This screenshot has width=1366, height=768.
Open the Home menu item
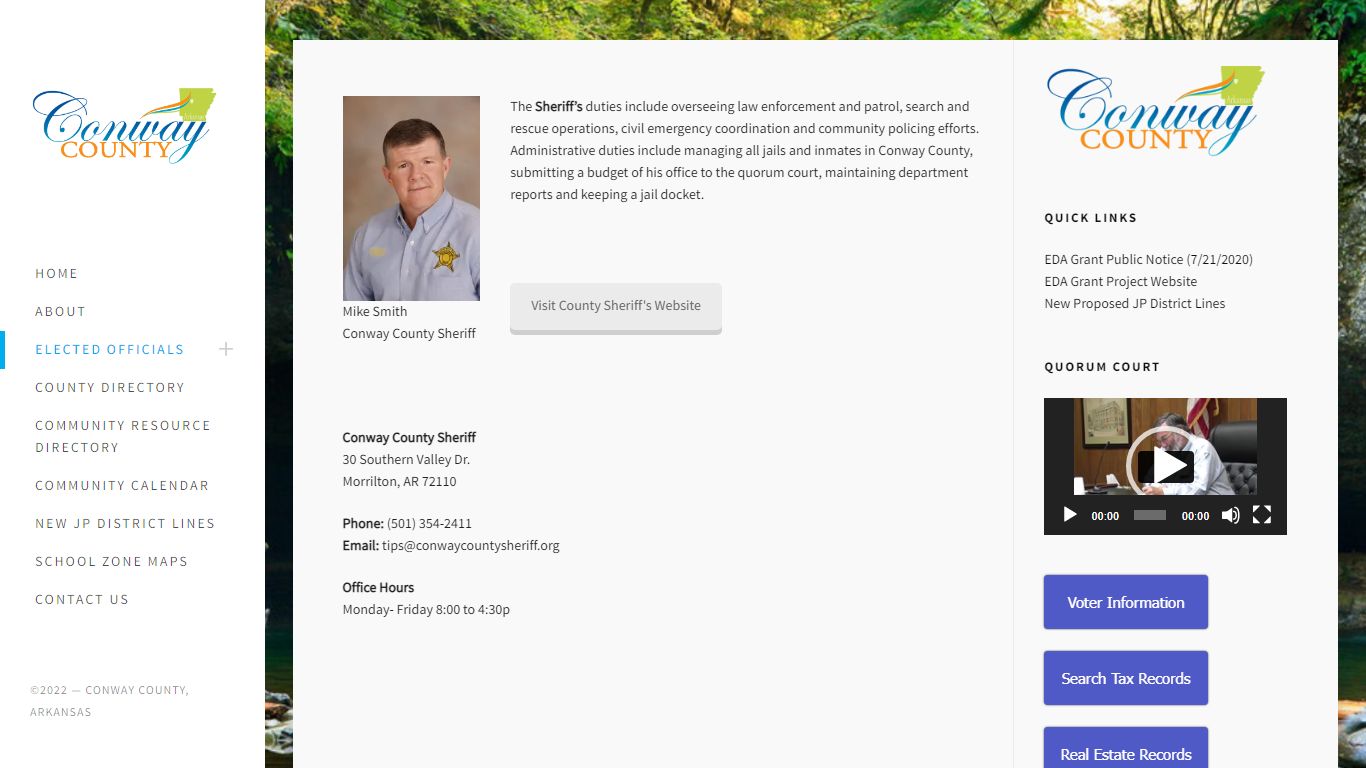point(56,273)
